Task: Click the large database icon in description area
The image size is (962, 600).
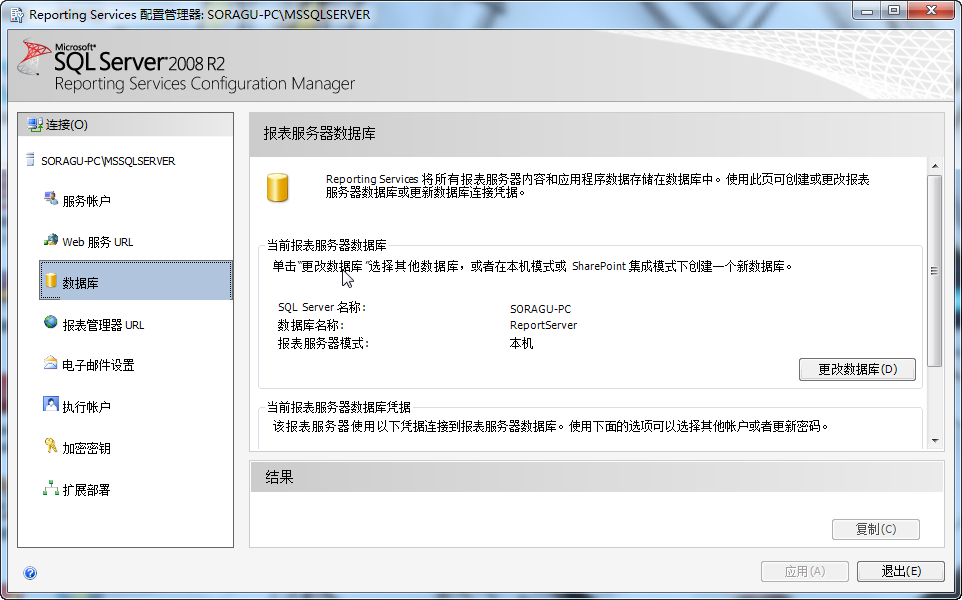Action: click(277, 187)
